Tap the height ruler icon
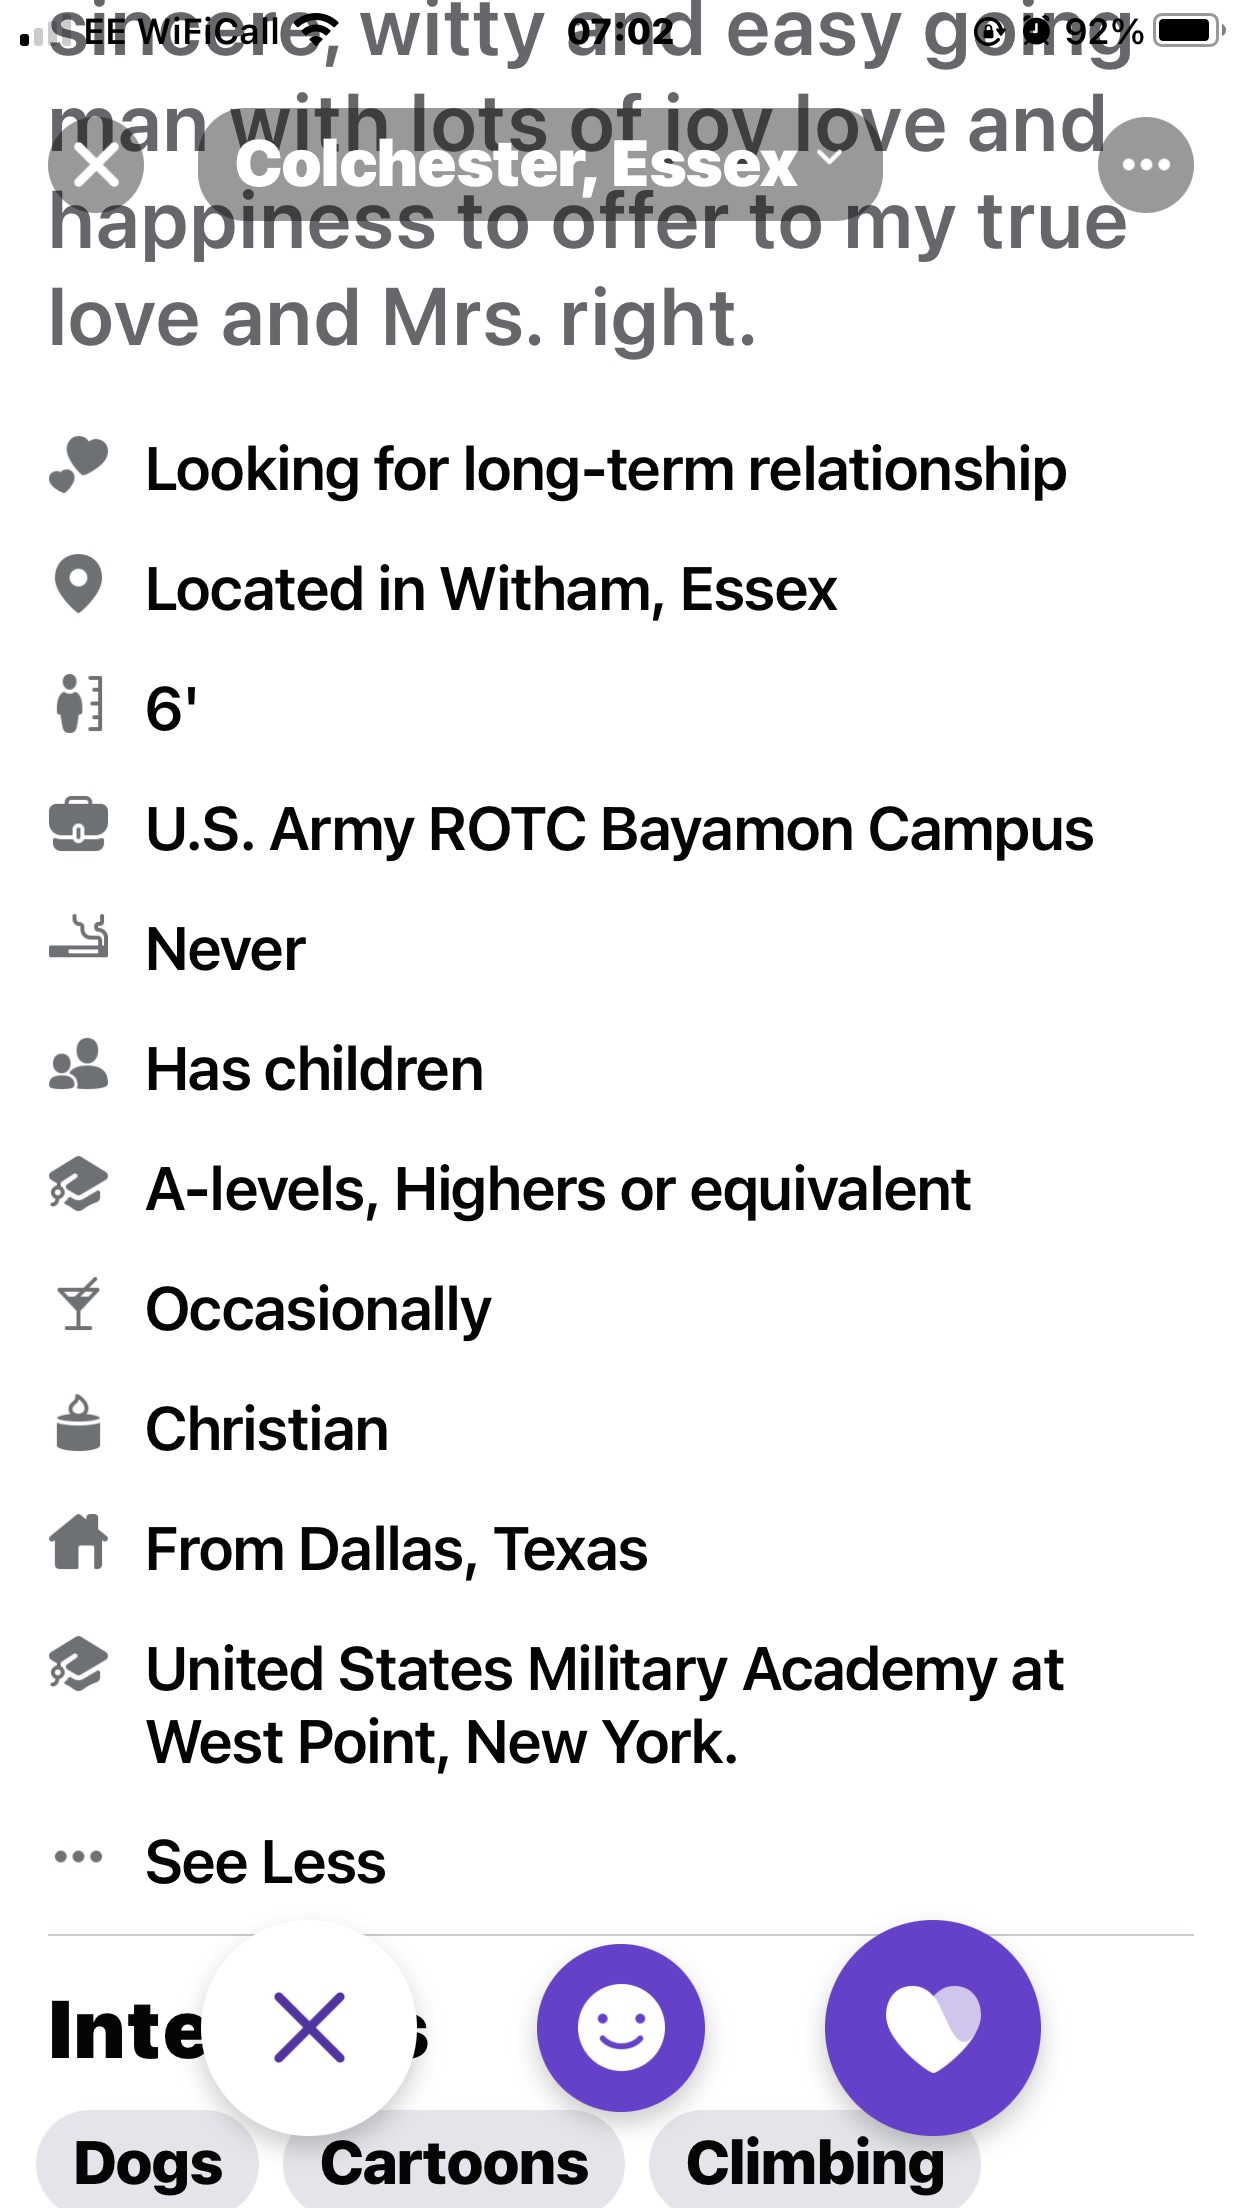This screenshot has height=2208, width=1242. 78,703
